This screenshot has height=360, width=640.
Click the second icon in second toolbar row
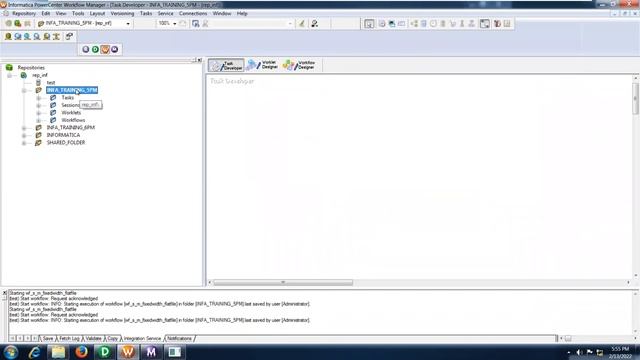click(18, 37)
